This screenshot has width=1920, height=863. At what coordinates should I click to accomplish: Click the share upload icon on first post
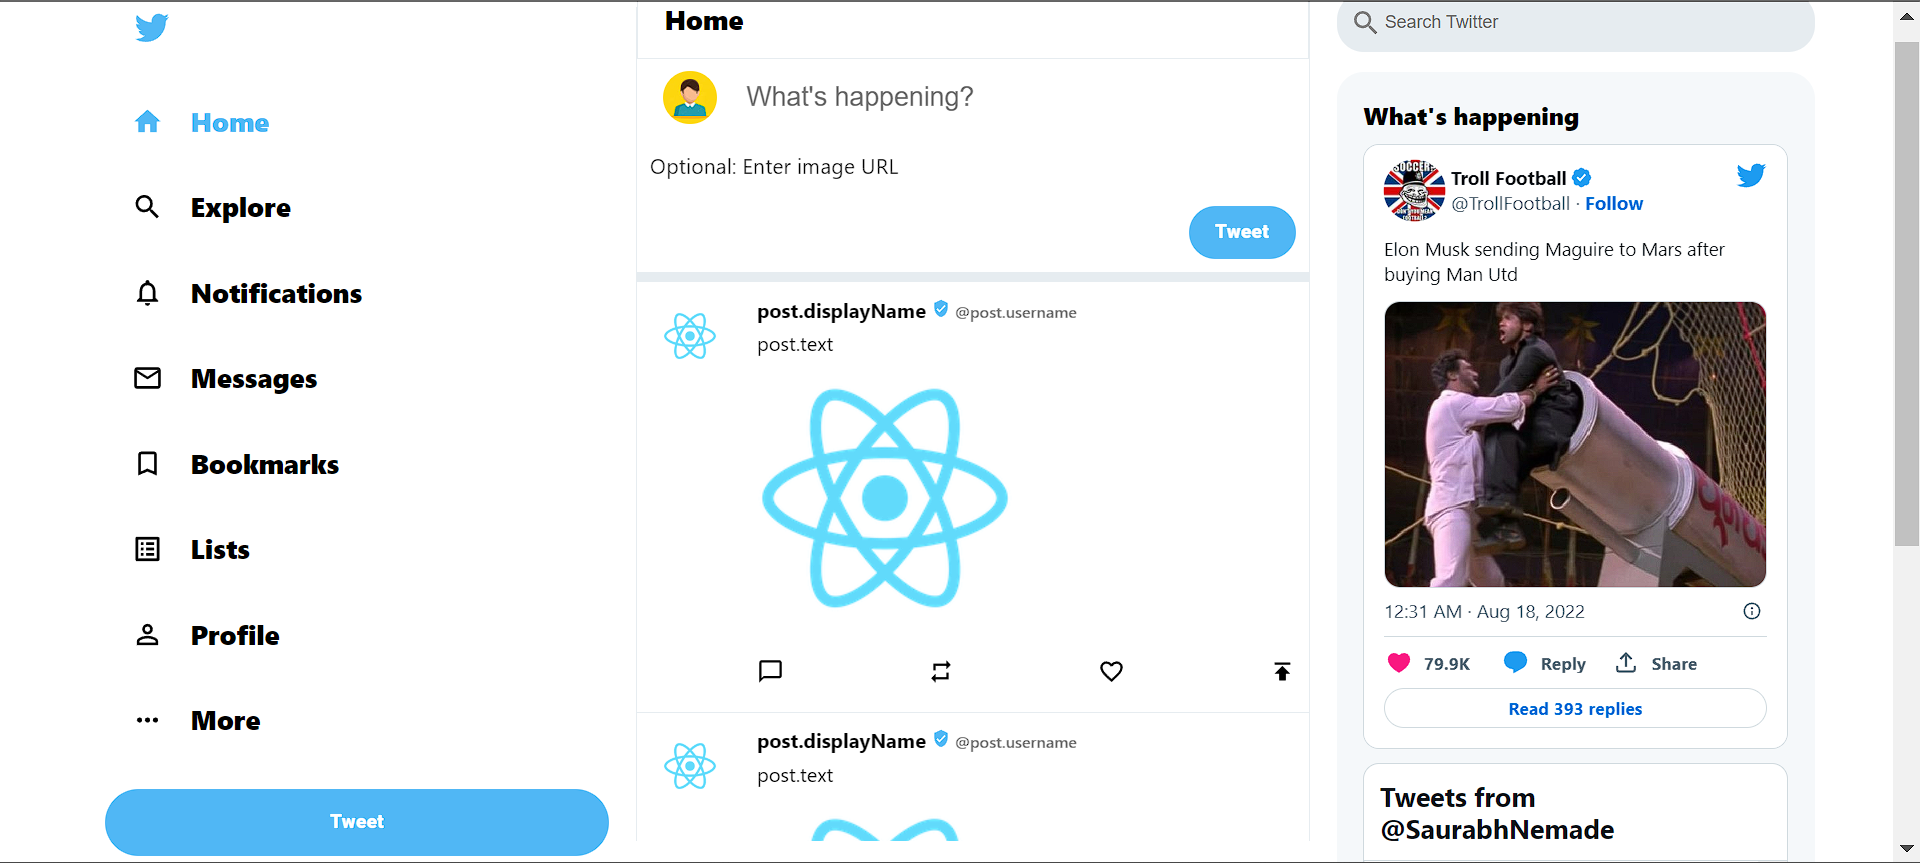[x=1282, y=671]
